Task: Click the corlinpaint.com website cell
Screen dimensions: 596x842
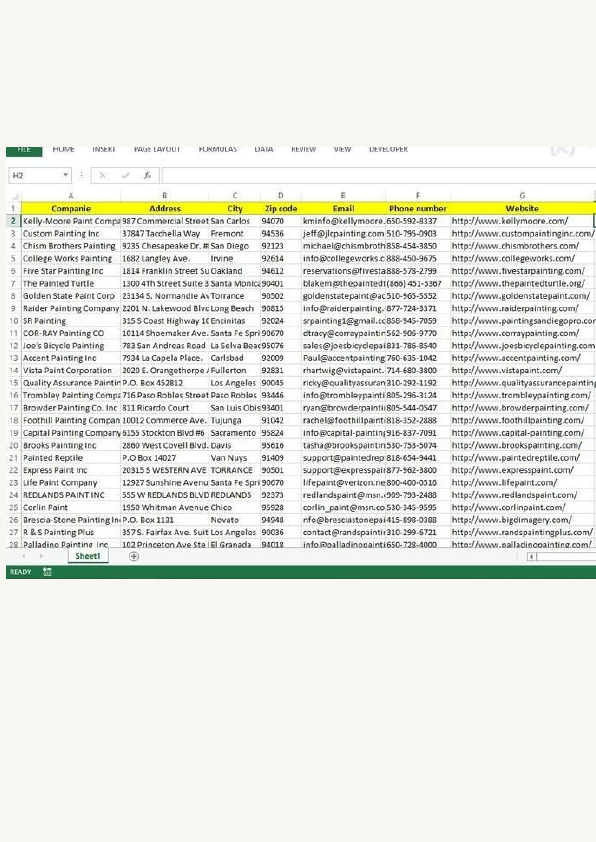Action: pyautogui.click(x=522, y=507)
